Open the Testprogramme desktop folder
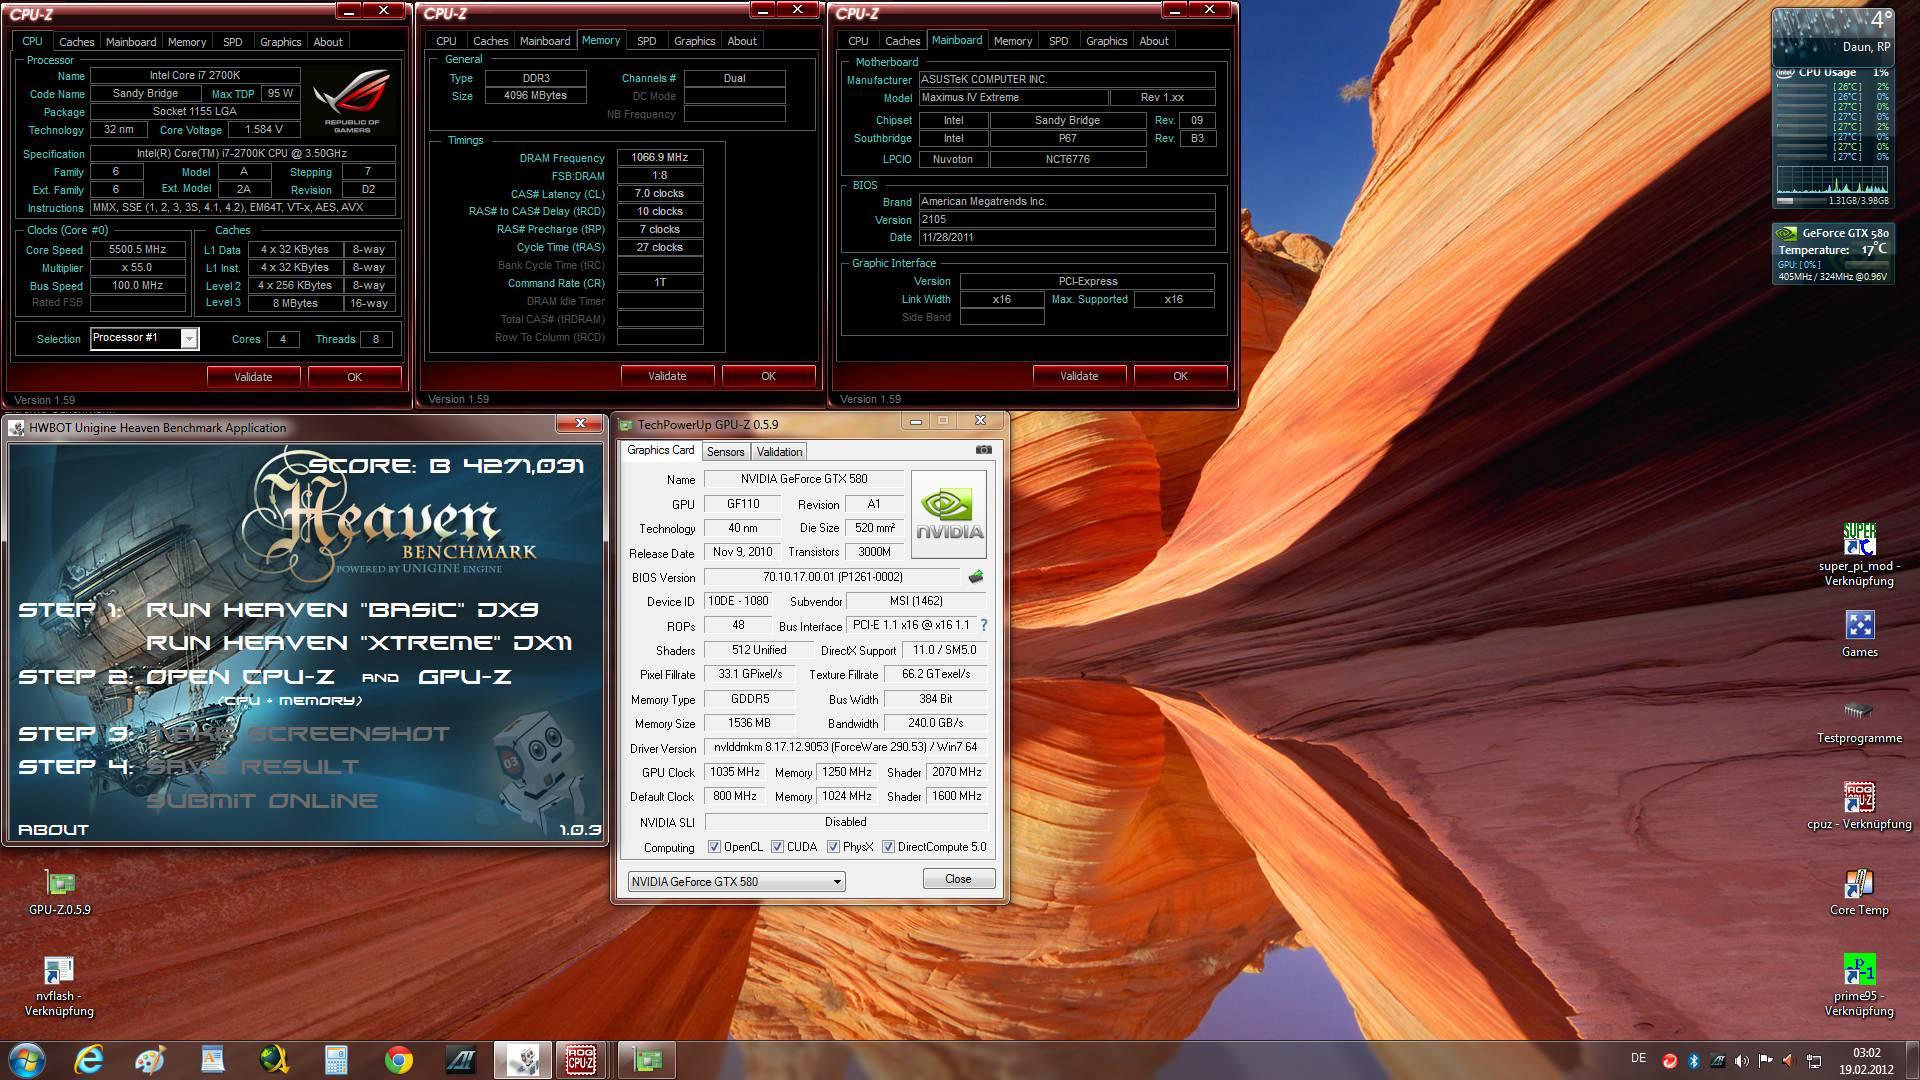 (1859, 721)
